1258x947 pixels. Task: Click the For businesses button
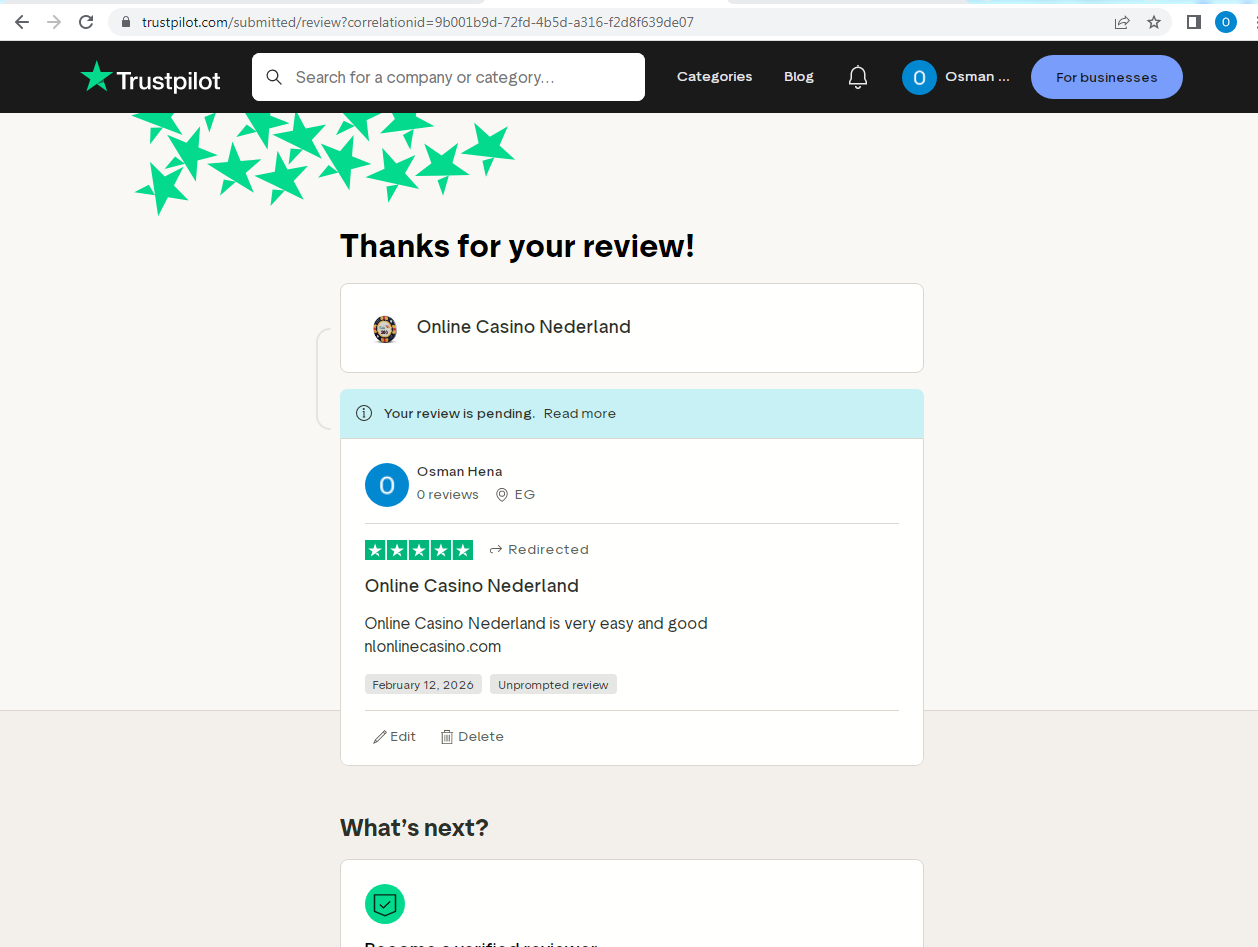[1107, 77]
